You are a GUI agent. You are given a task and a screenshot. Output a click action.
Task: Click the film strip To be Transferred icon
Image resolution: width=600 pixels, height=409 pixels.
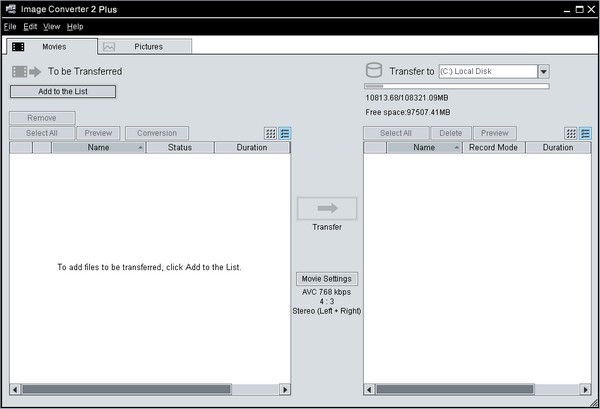tap(26, 72)
